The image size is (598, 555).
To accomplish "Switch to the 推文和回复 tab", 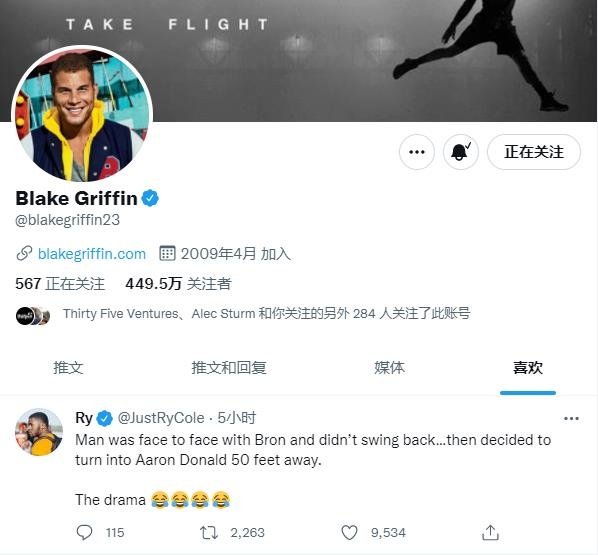I will 229,368.
